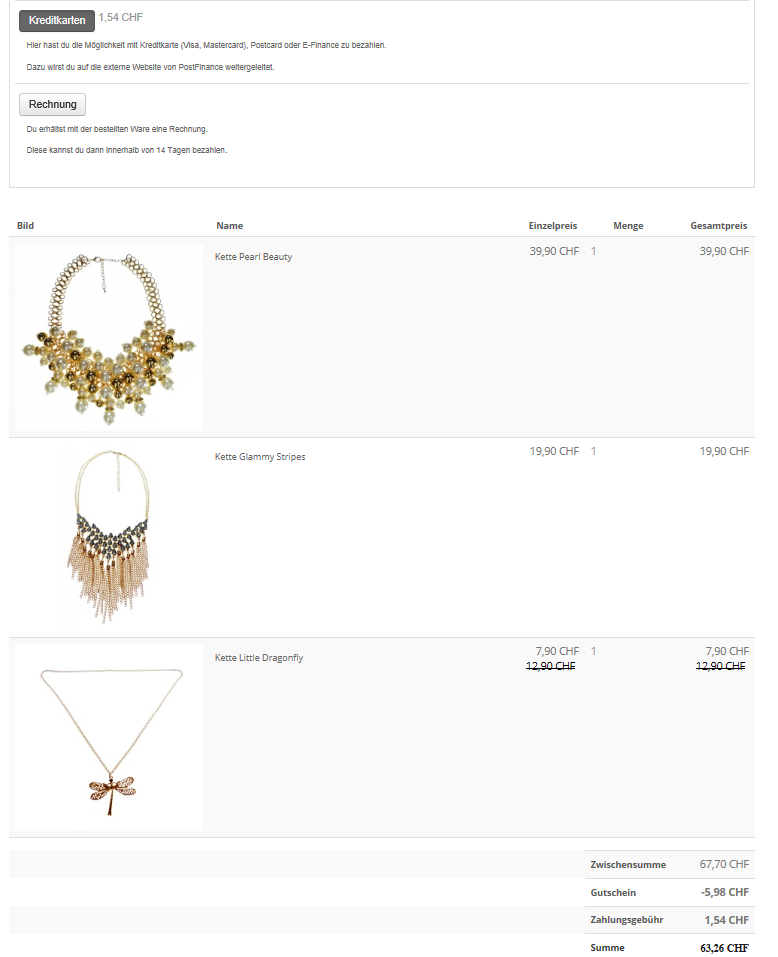Click the 1,54 CHF fee beside Kreditkarten
Viewport: 778px width, 957px height.
(x=121, y=17)
